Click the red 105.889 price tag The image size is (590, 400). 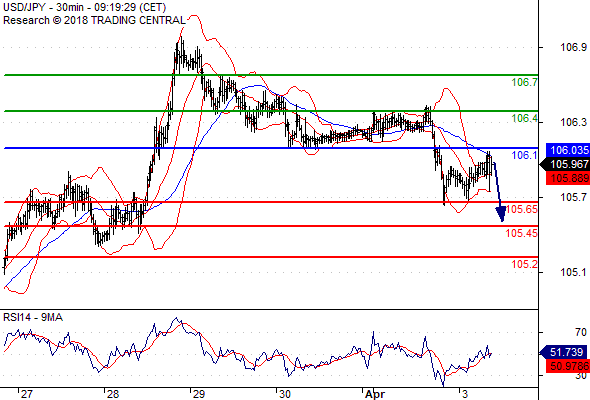tap(568, 178)
